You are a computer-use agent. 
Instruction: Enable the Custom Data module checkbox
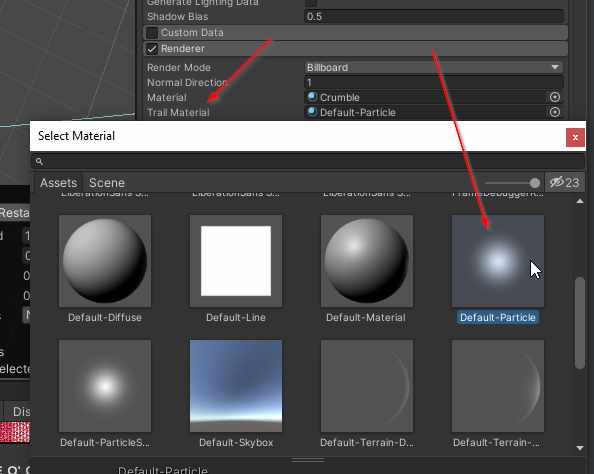[x=152, y=33]
